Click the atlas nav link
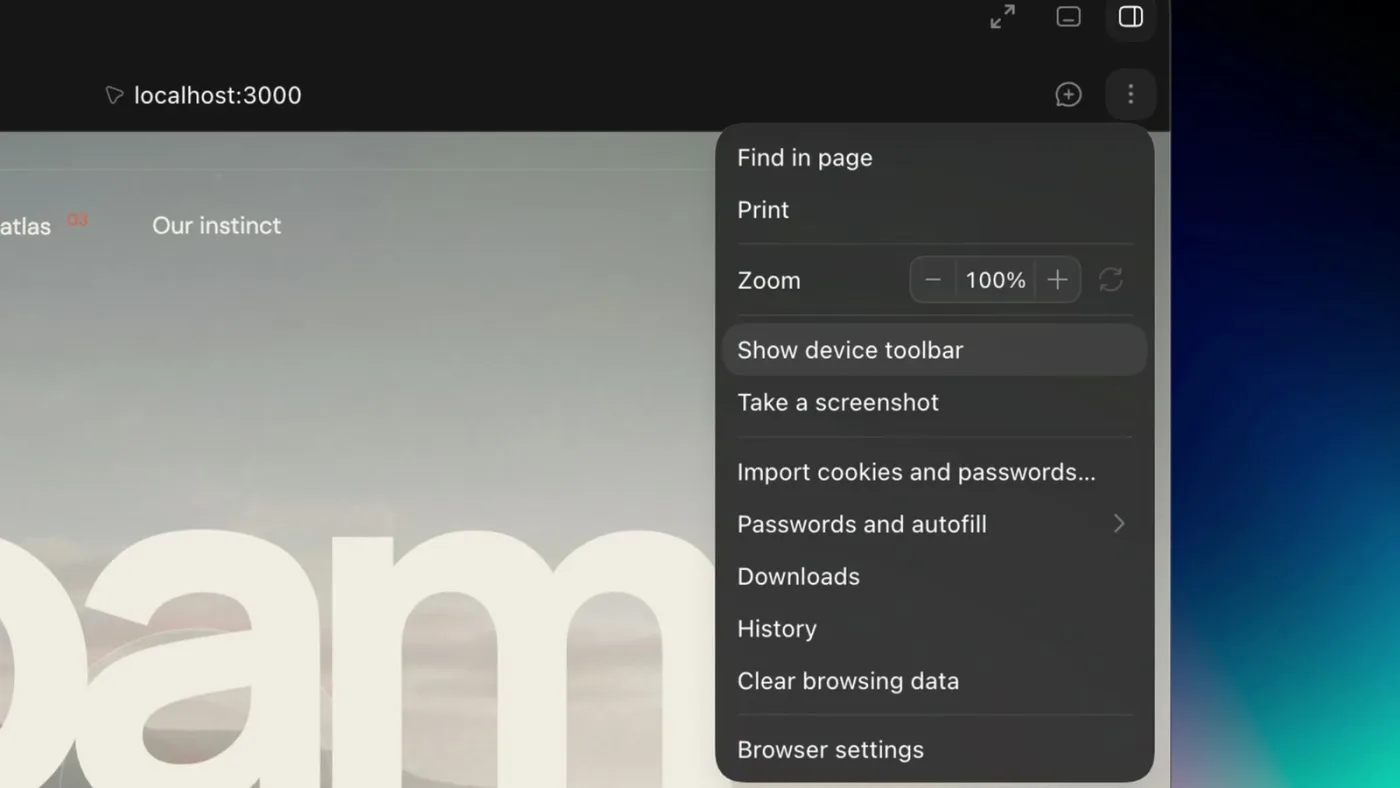The width and height of the screenshot is (1400, 788). click(x=25, y=227)
